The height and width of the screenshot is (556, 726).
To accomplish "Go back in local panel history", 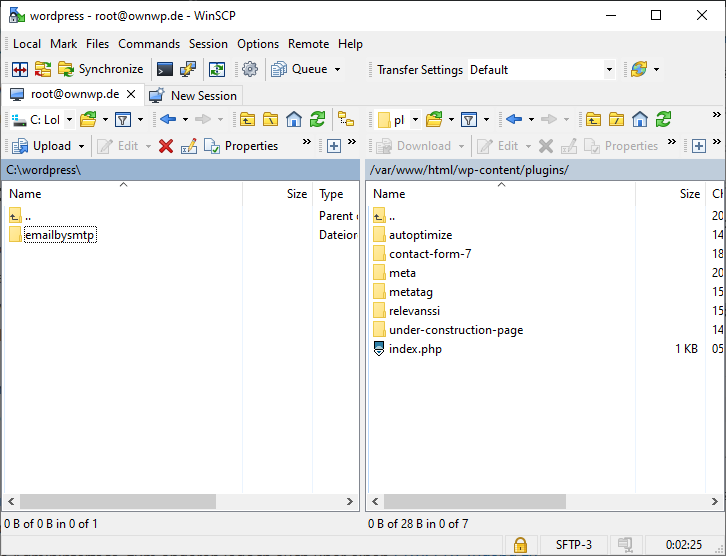I will [168, 119].
